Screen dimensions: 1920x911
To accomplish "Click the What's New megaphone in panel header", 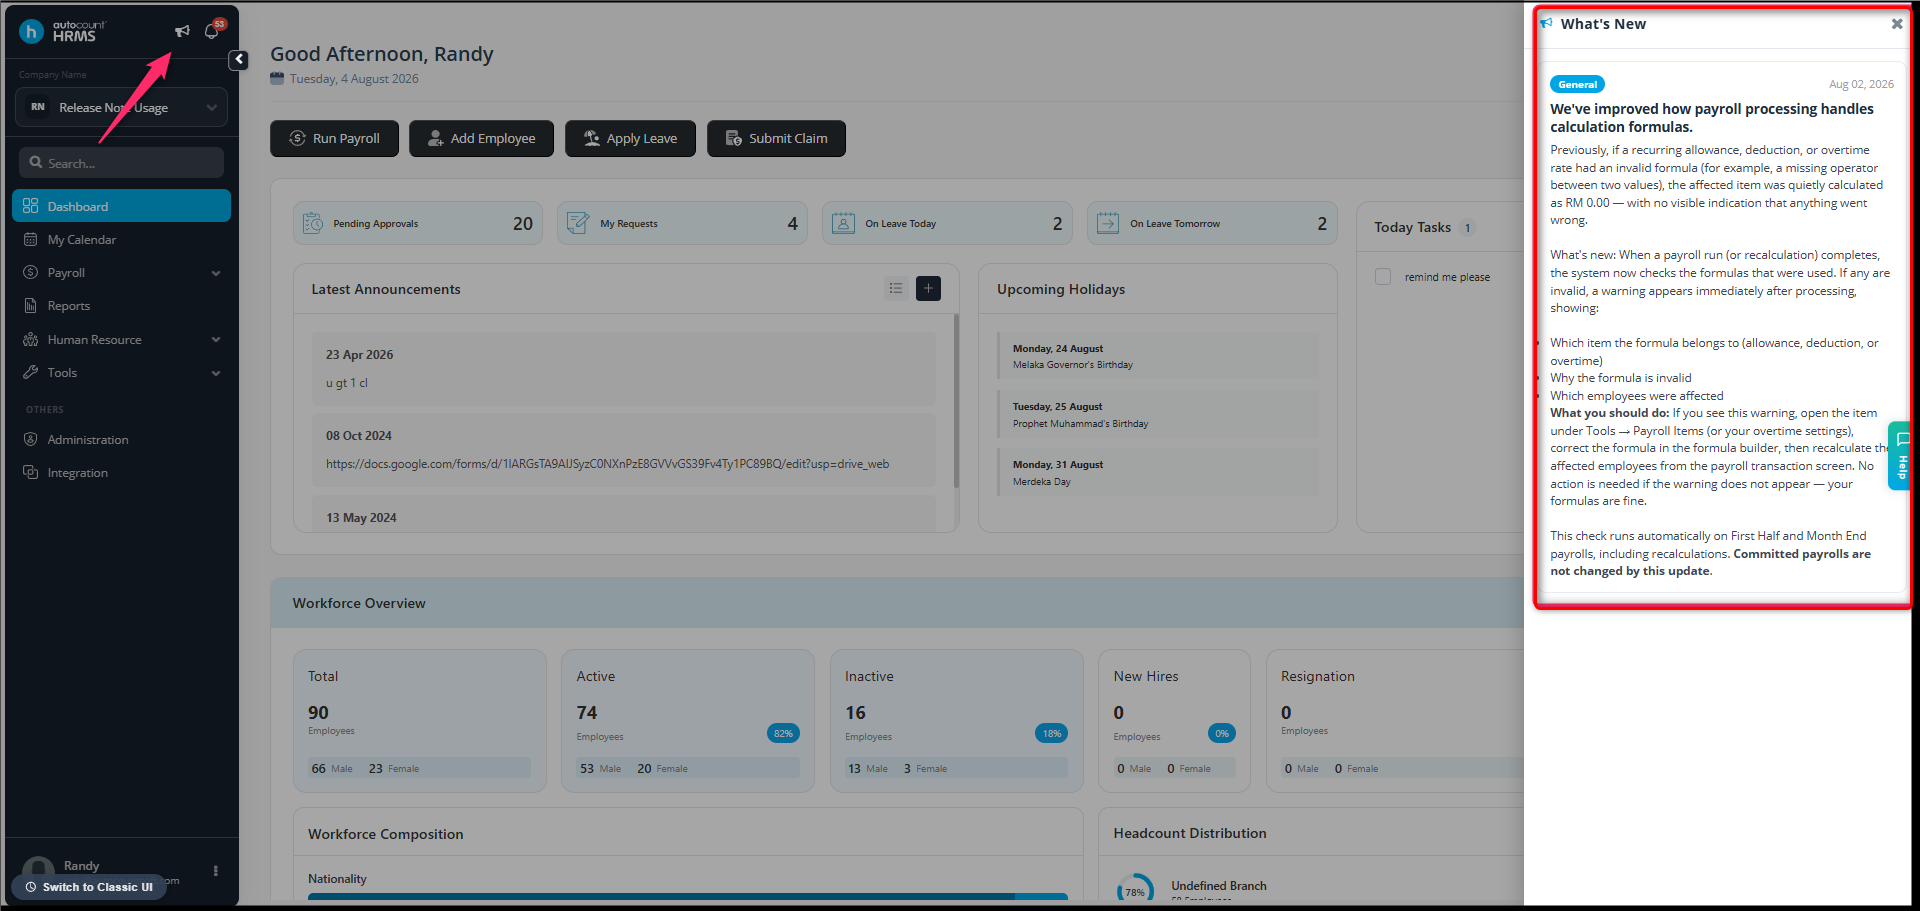I will click(x=1547, y=23).
